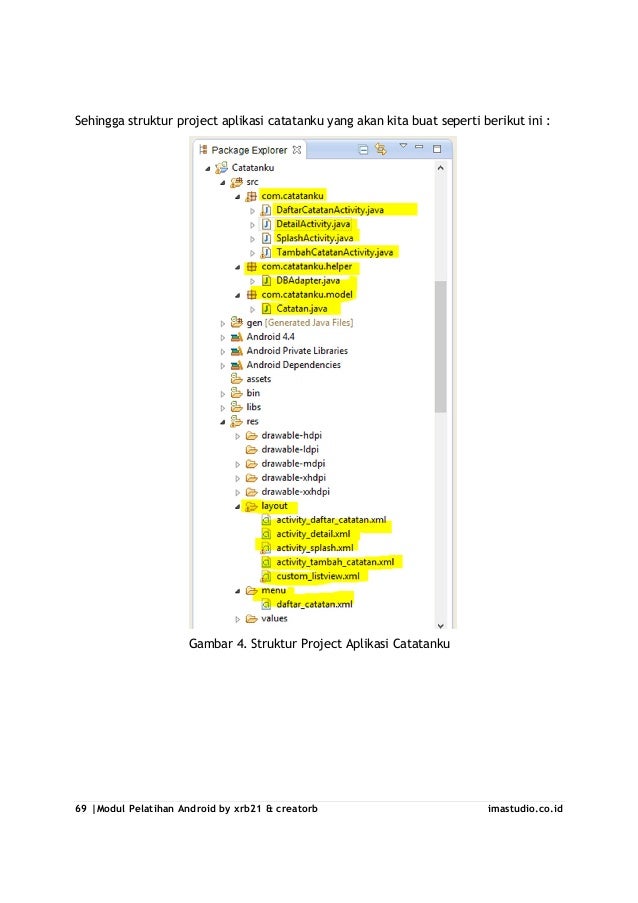
Task: Collapse the com.catatanku package node
Action: pos(237,197)
